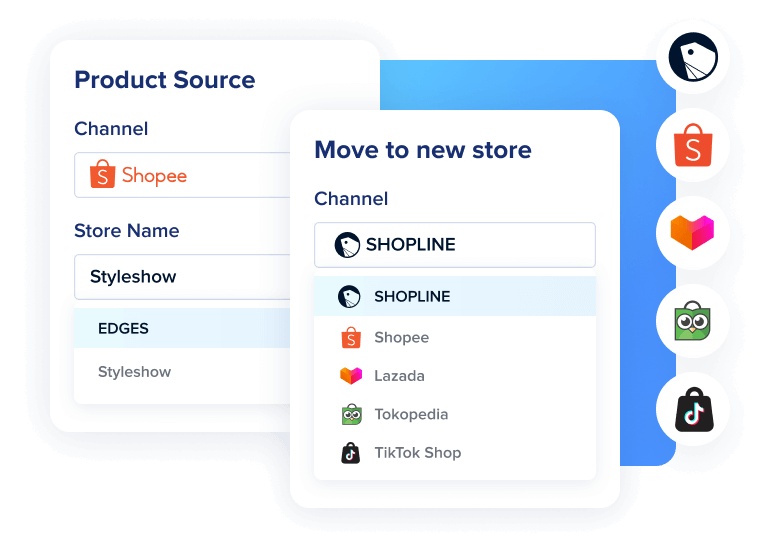Click Shopee bag icon in Product Source channel

point(102,174)
